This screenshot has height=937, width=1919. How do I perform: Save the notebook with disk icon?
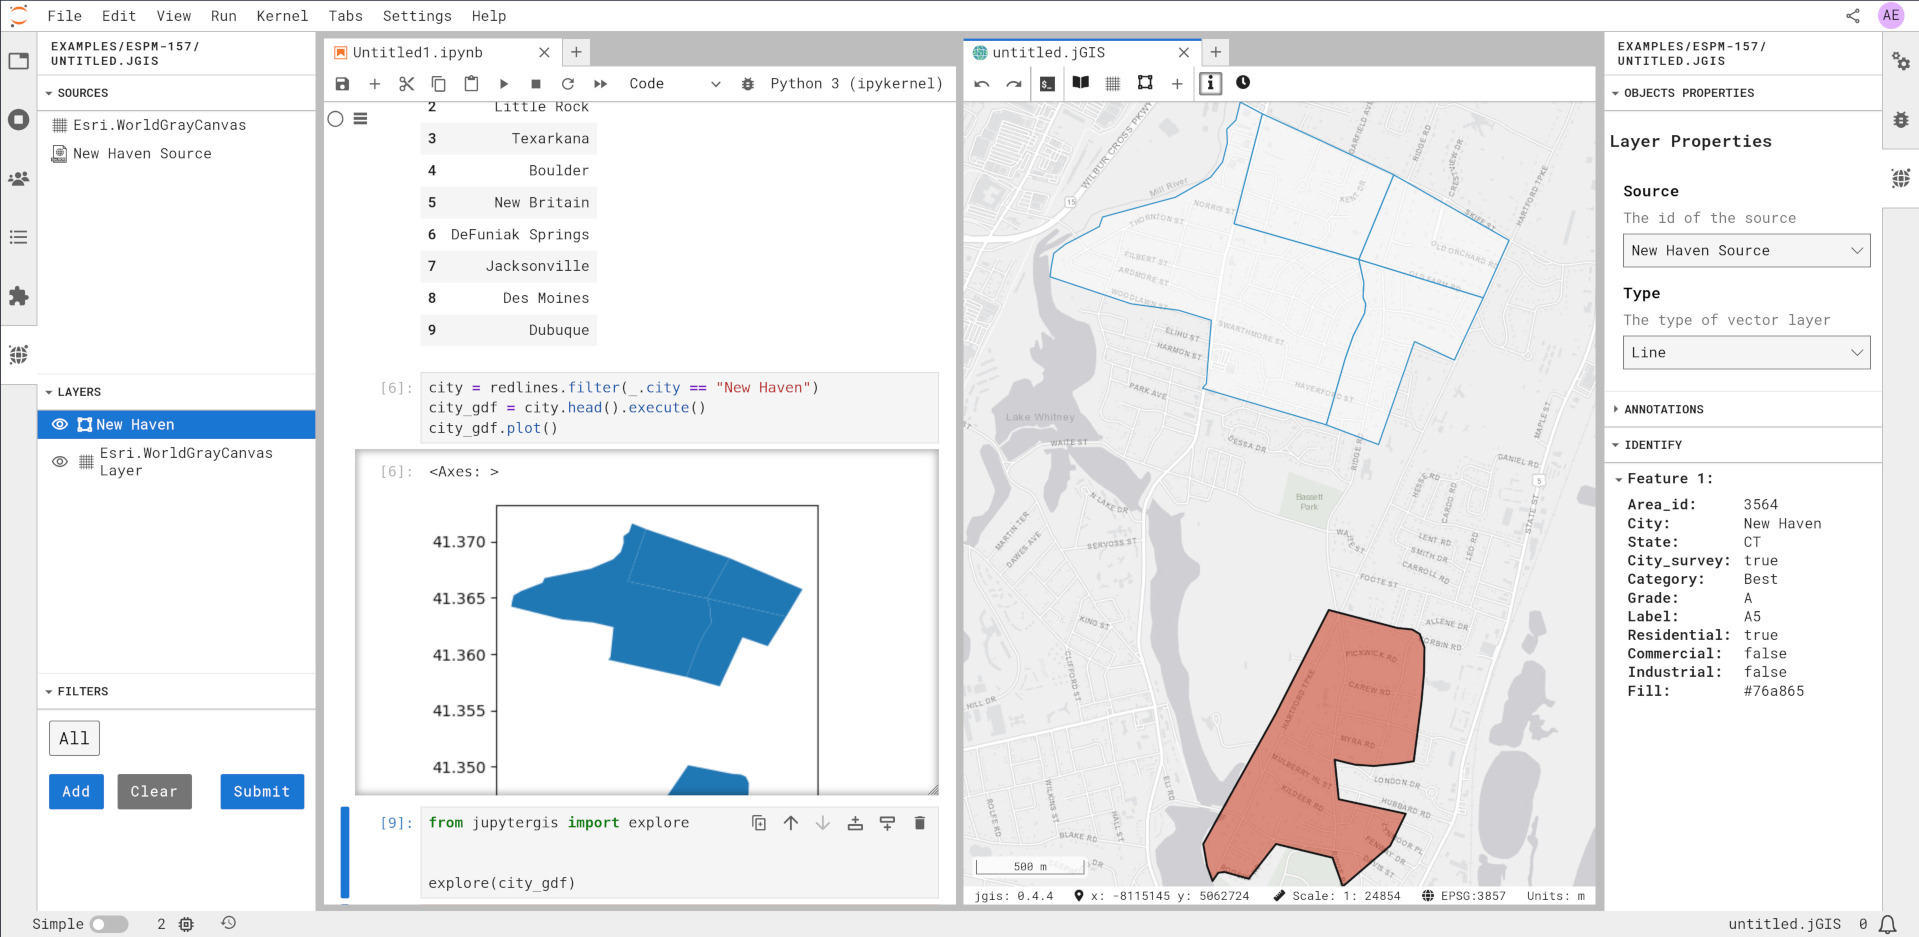pos(342,84)
